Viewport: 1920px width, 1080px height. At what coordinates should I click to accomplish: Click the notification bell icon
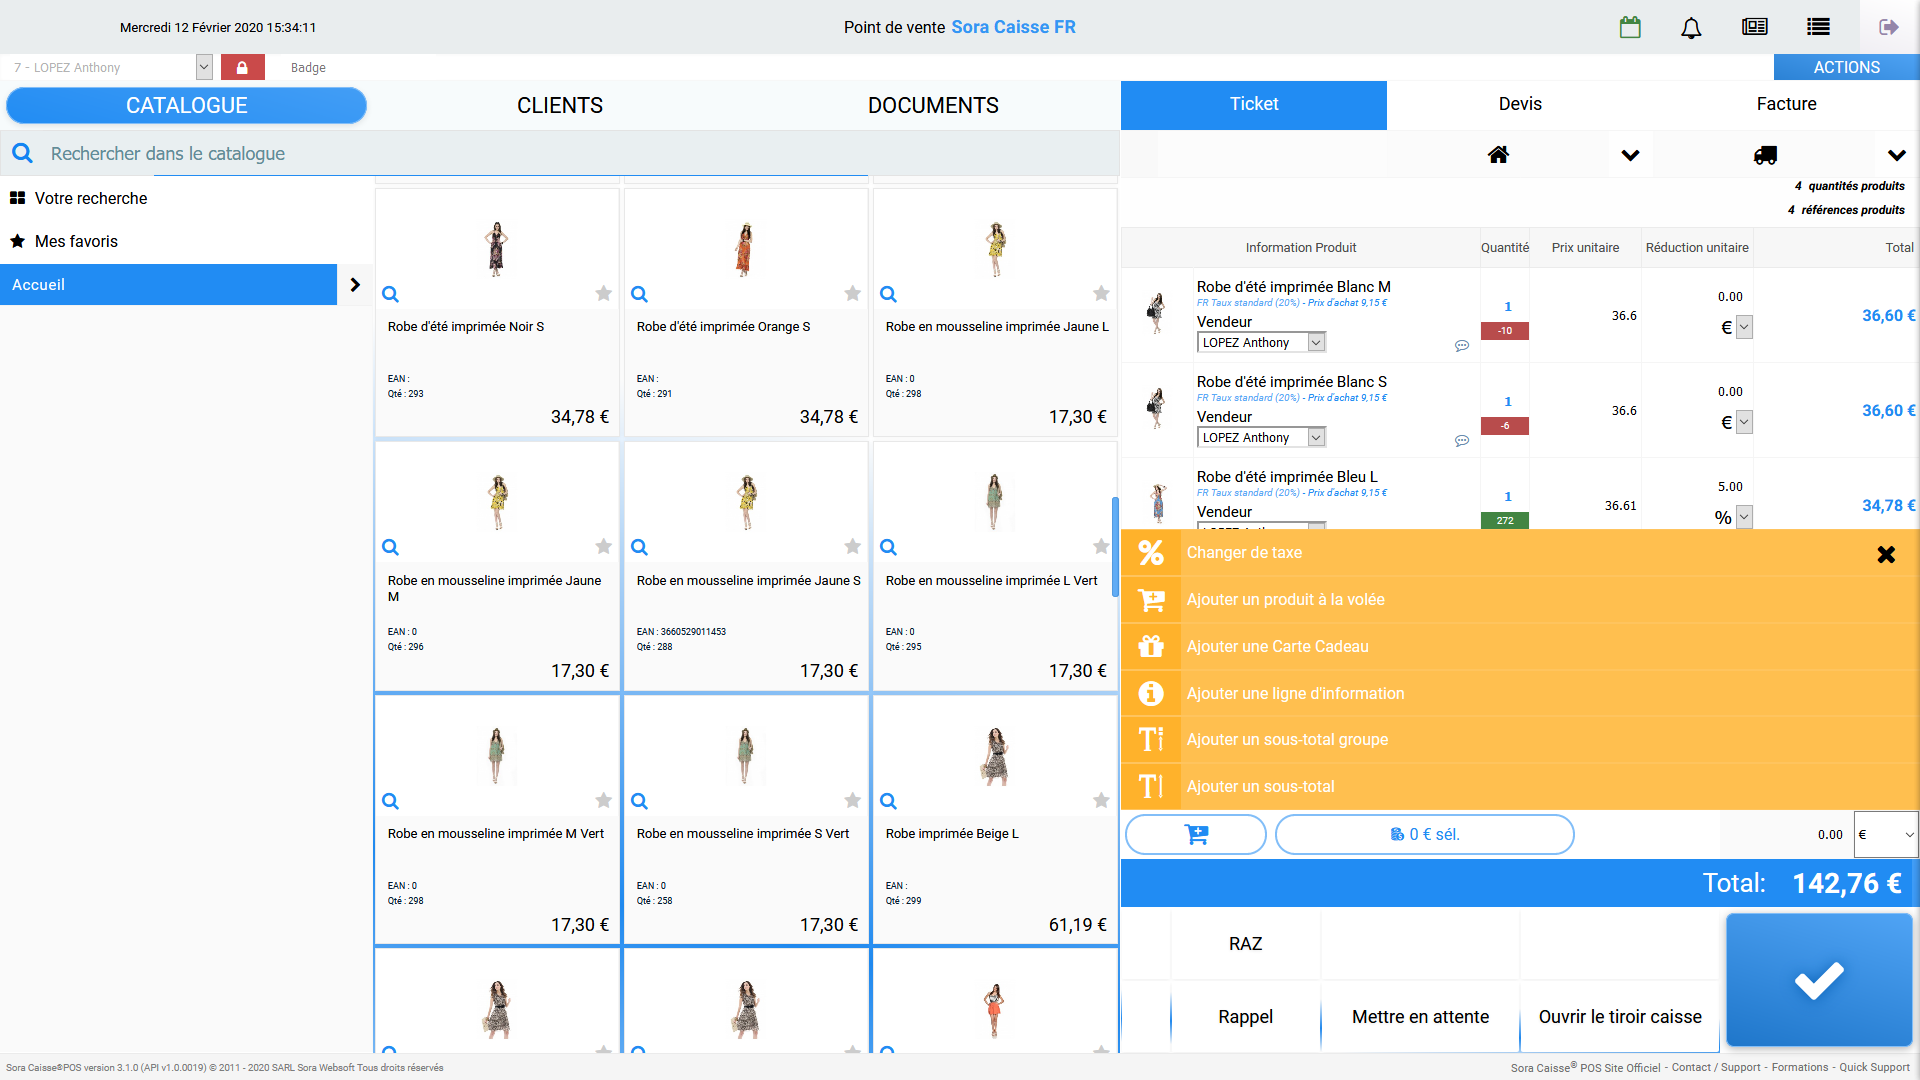(1691, 27)
